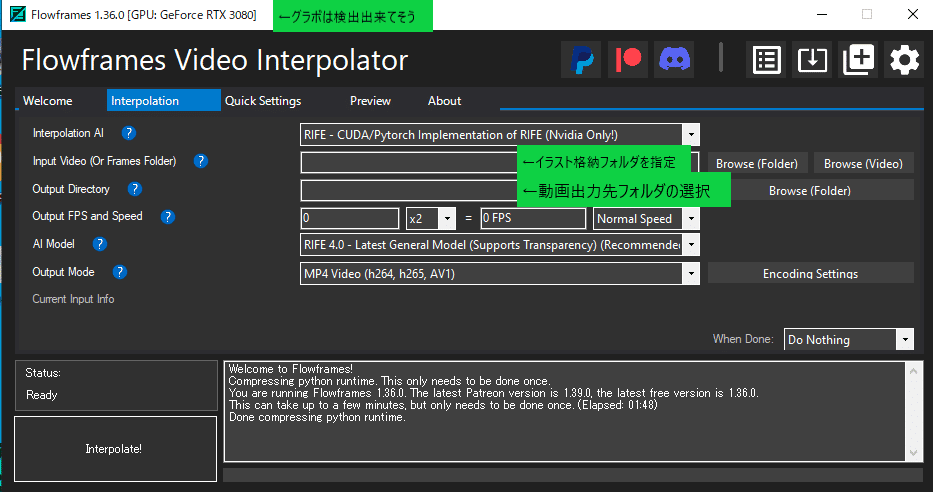Click the 'Done compressing python runtime.' log line
Screen dimensions: 933x492
317,417
